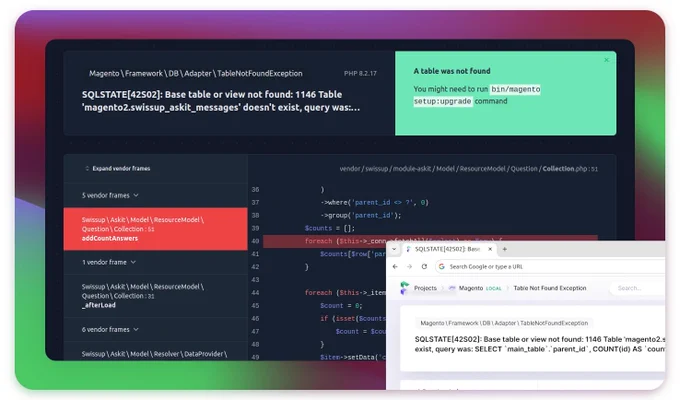Click the PHP 8.2.17 version label
Screen dimensions: 680x400
tap(360, 73)
